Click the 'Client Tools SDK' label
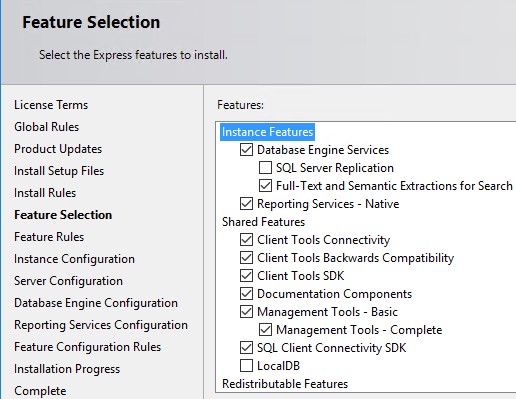The image size is (516, 399). click(300, 276)
